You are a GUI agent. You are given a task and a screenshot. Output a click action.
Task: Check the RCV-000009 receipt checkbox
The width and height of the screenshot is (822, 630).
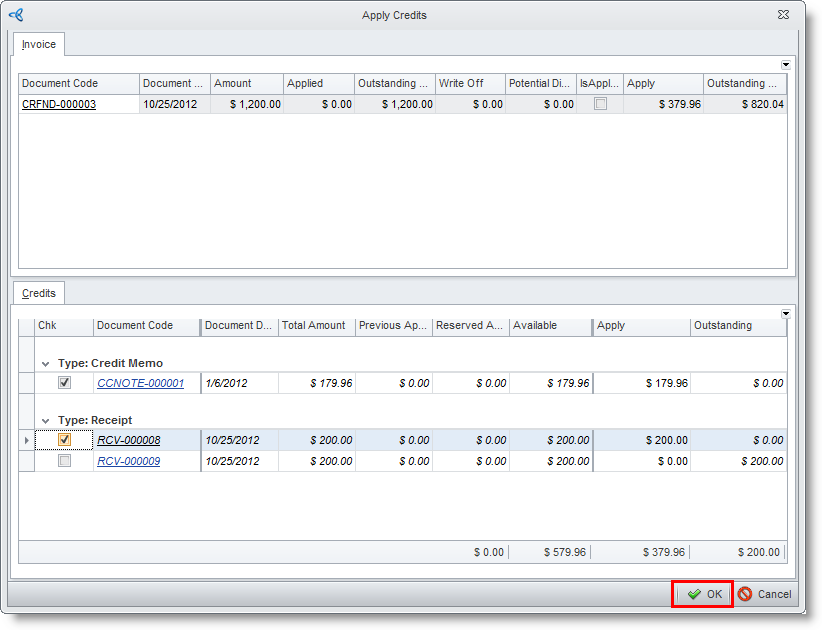click(x=64, y=461)
